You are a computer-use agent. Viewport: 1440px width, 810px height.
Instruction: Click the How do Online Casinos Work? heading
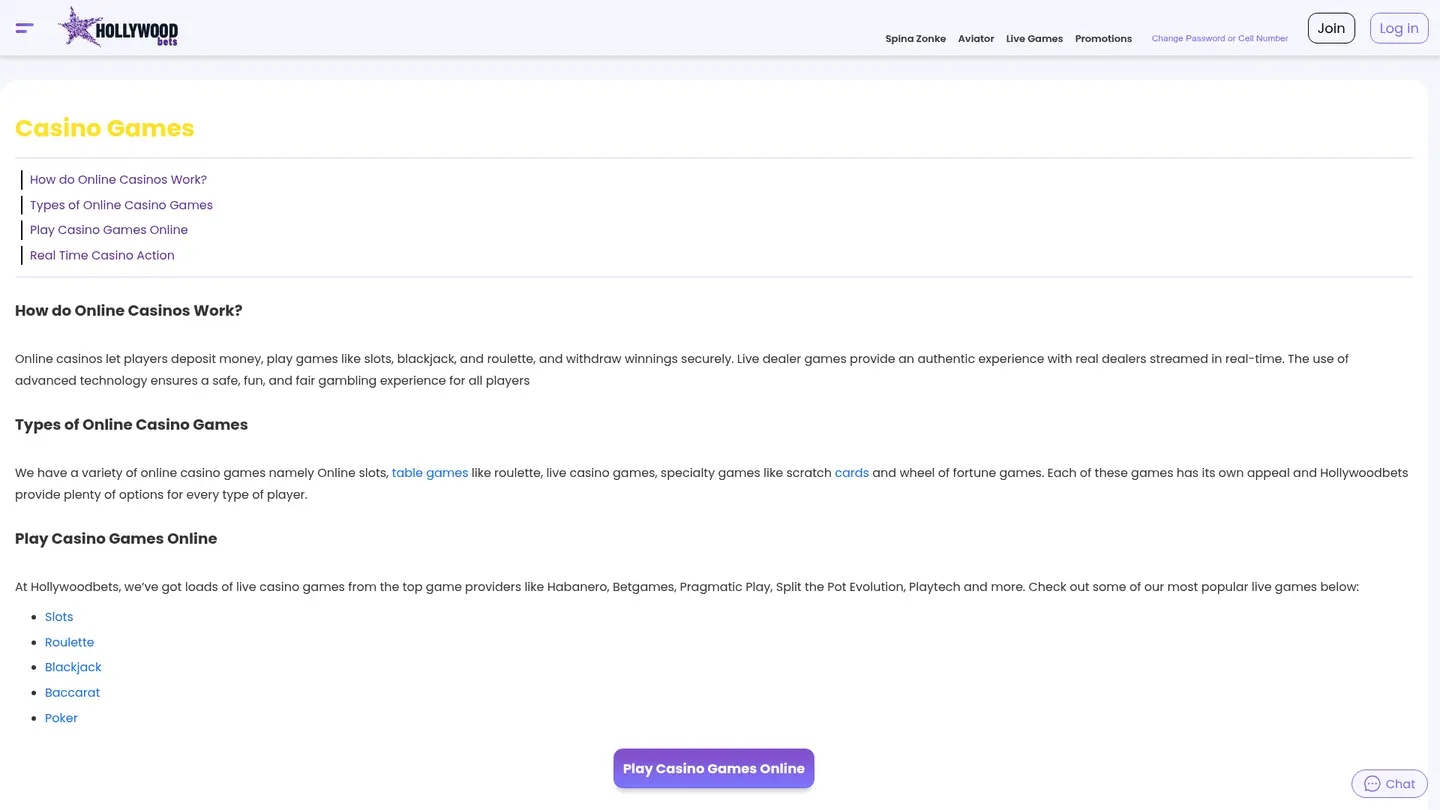[x=129, y=311]
